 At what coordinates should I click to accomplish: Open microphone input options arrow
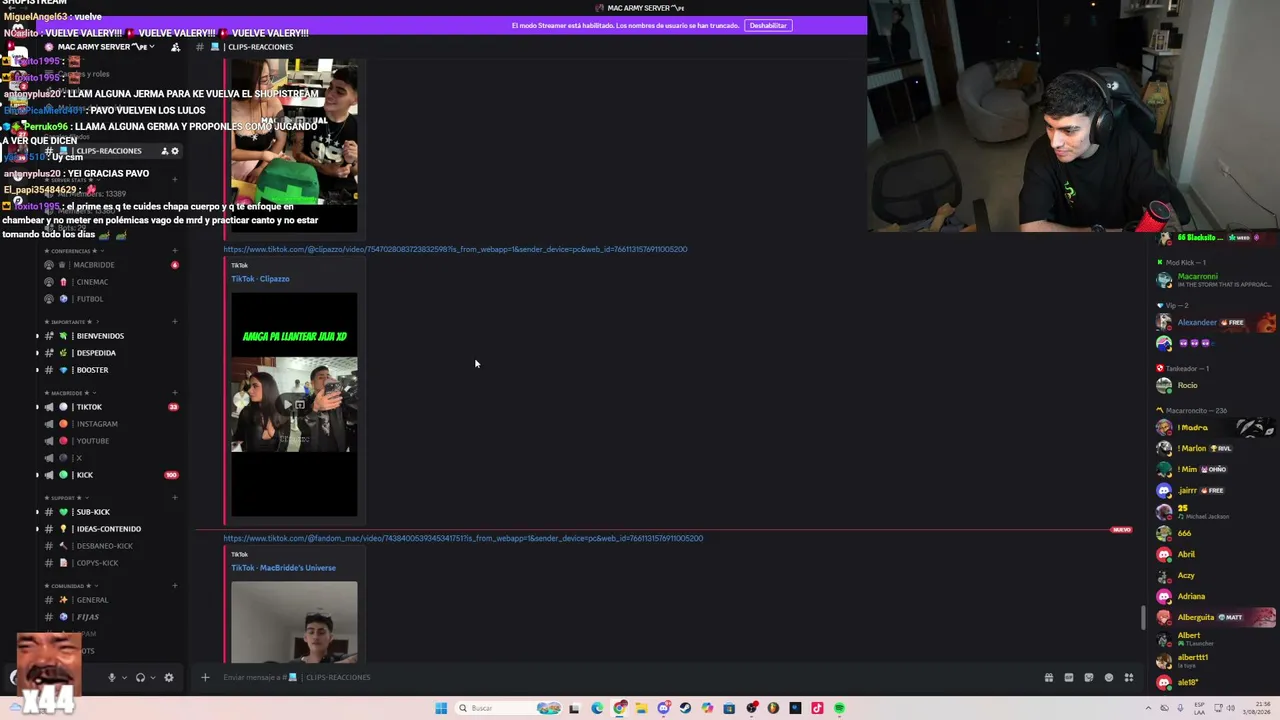[x=124, y=677]
